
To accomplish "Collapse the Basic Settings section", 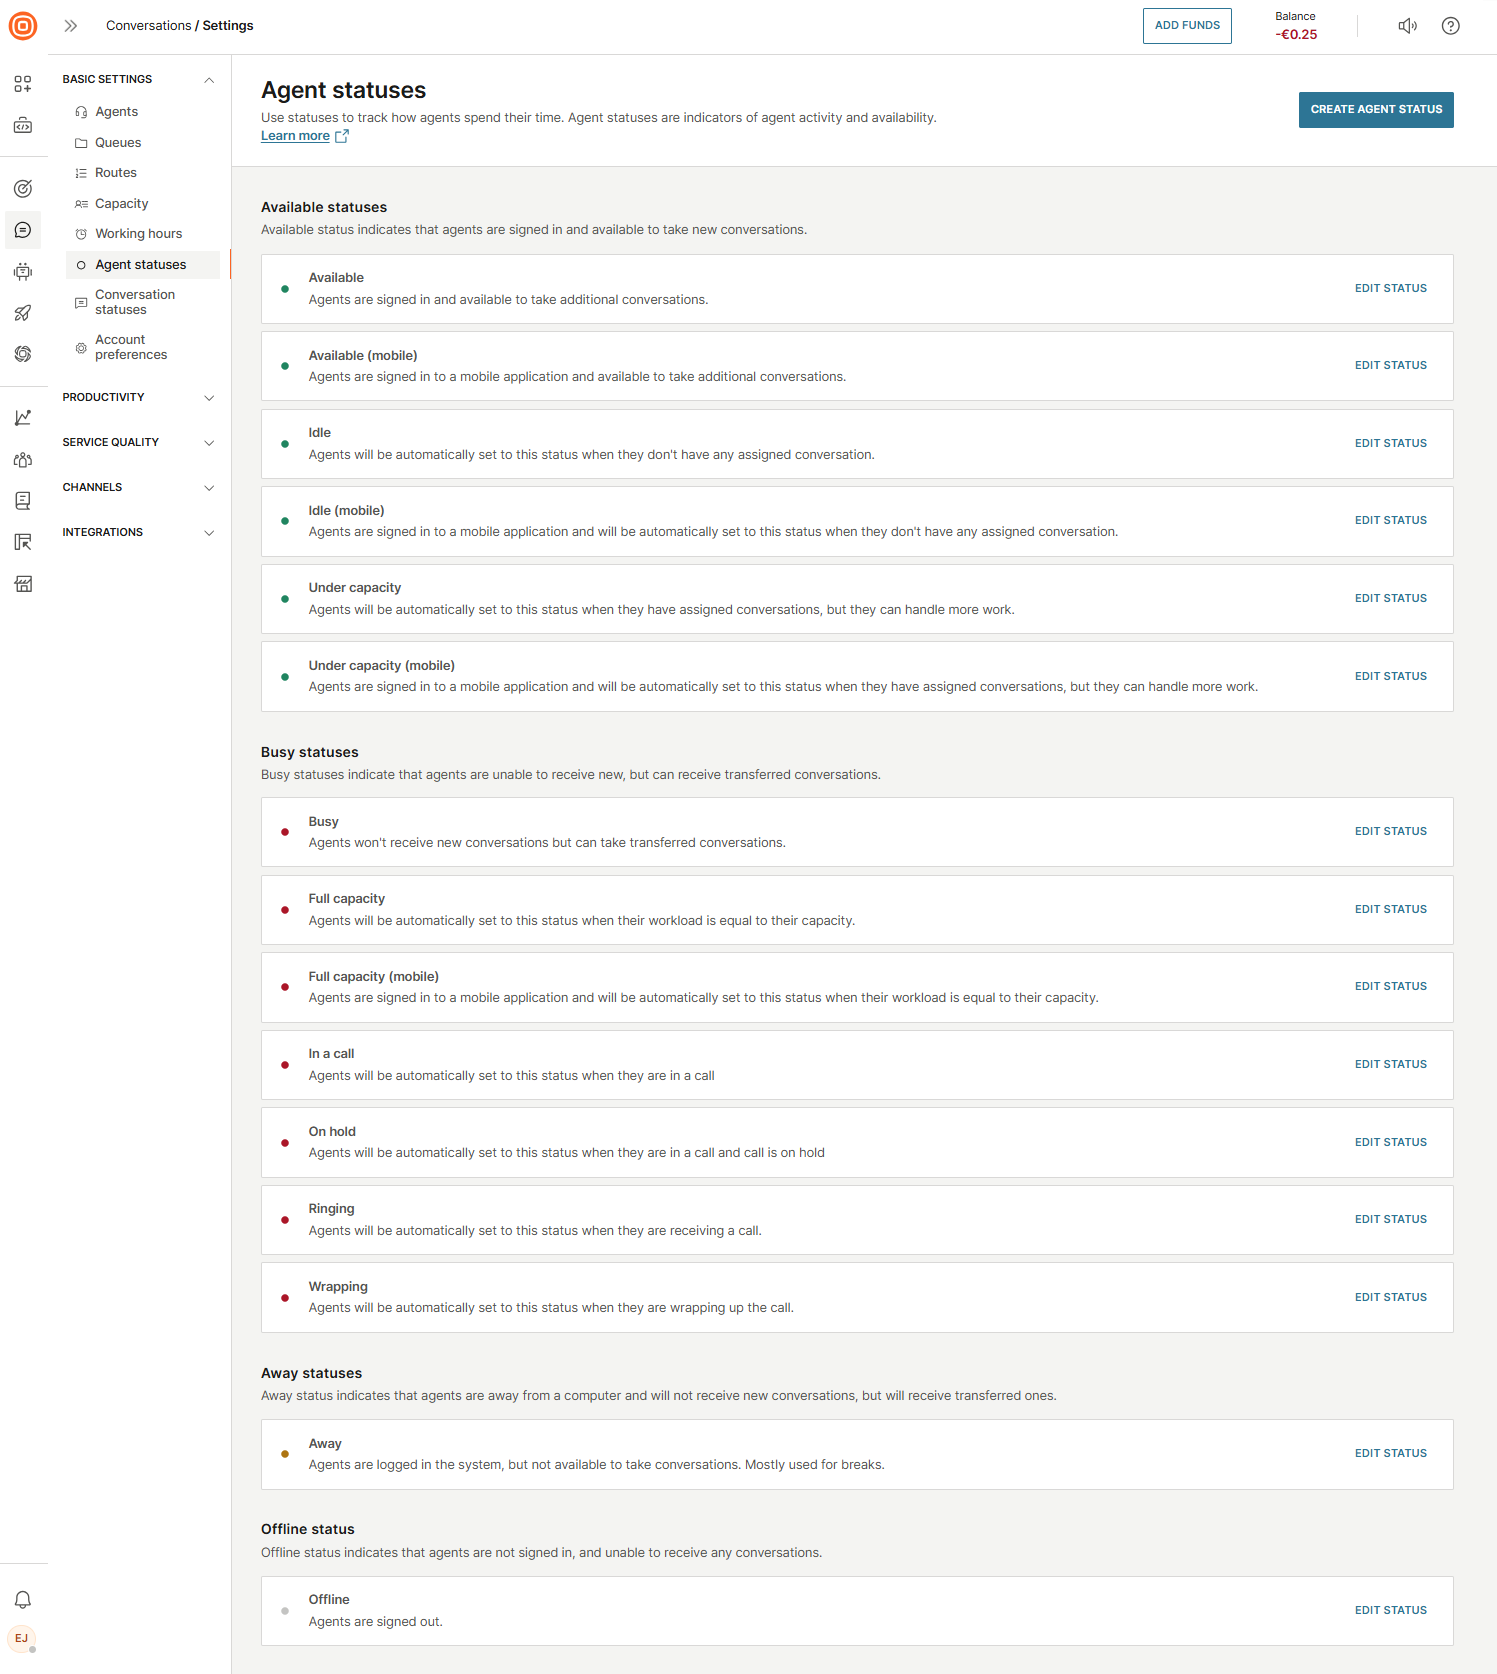I will click(209, 80).
